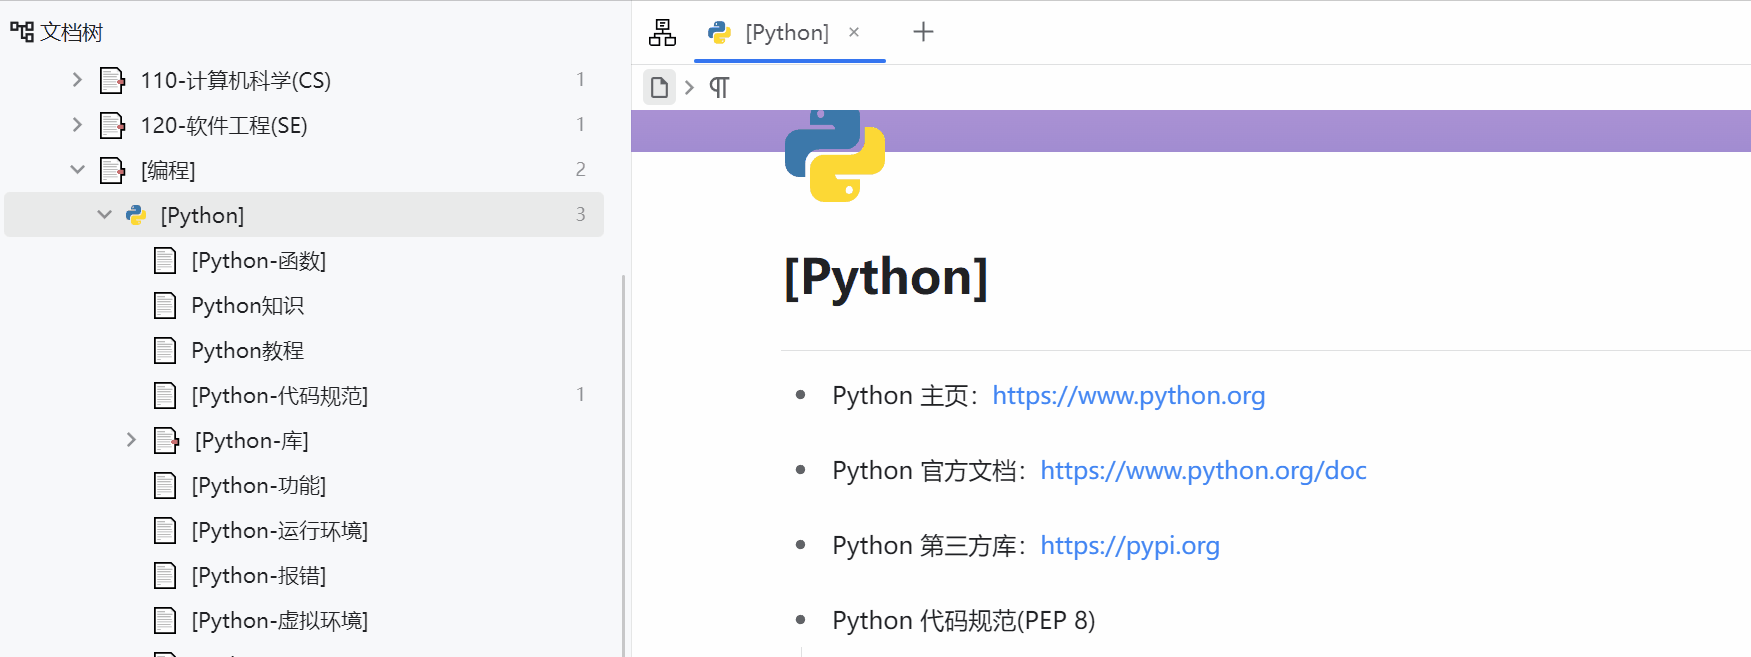This screenshot has width=1751, height=657.
Task: Open the outline structure icon beside tabs
Action: click(662, 33)
